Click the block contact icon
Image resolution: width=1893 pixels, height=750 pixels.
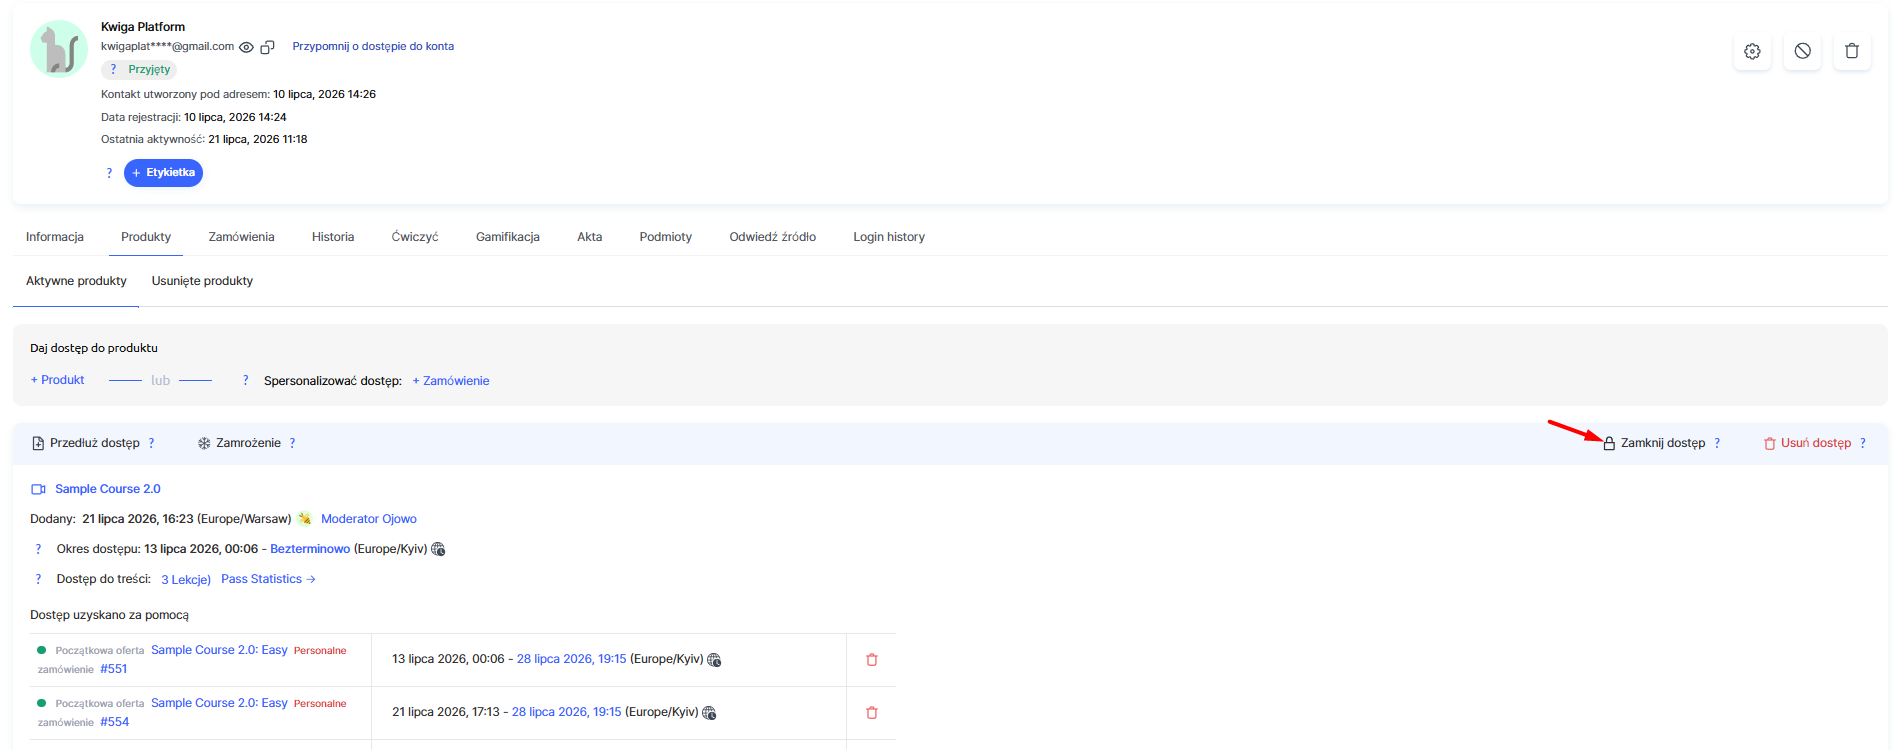1802,51
